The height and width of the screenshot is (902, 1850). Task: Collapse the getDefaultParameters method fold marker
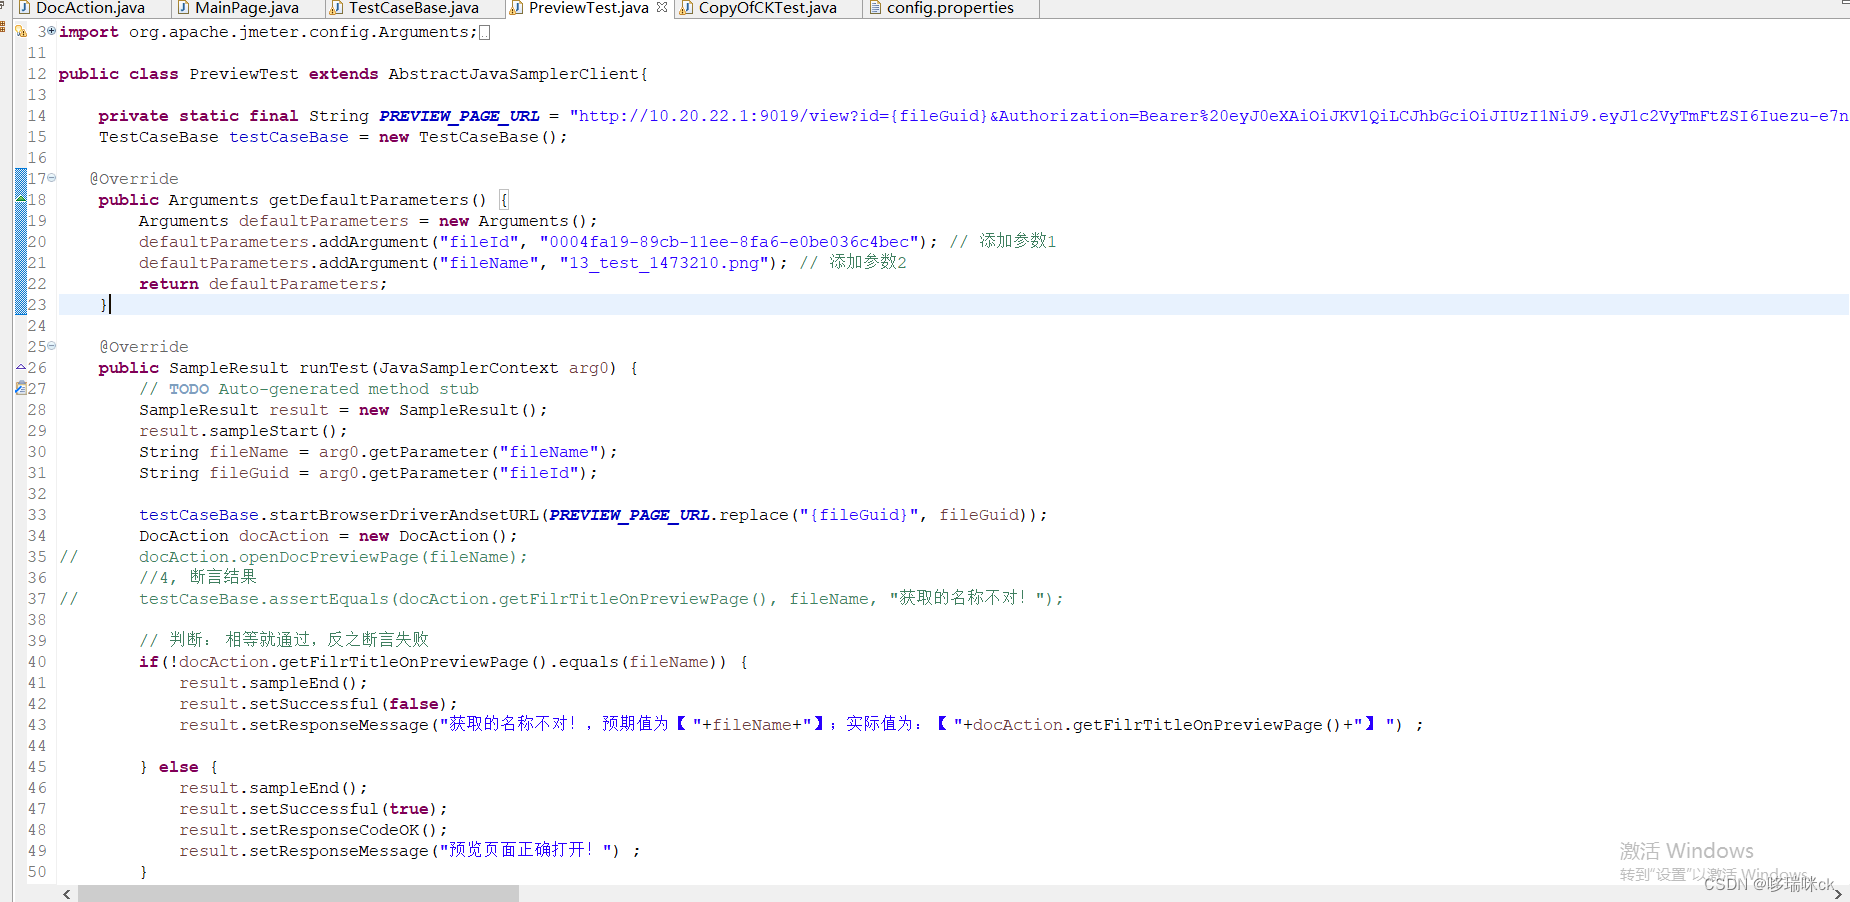point(50,178)
